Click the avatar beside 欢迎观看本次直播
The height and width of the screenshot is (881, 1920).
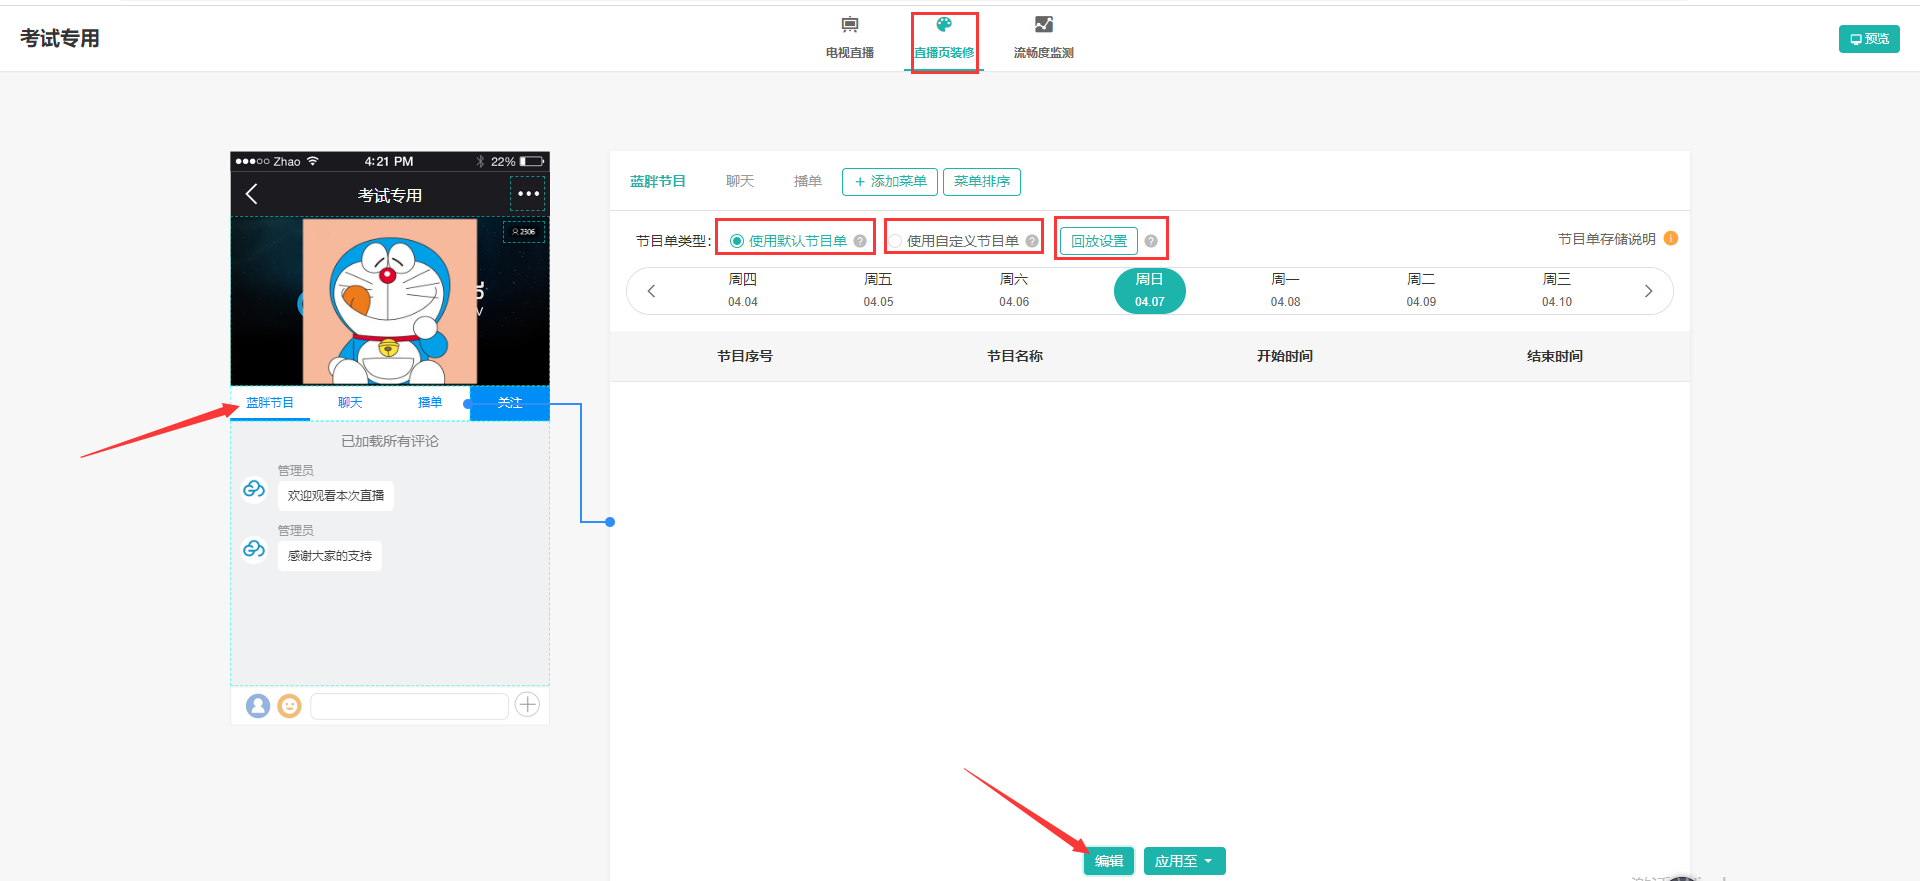tap(254, 489)
